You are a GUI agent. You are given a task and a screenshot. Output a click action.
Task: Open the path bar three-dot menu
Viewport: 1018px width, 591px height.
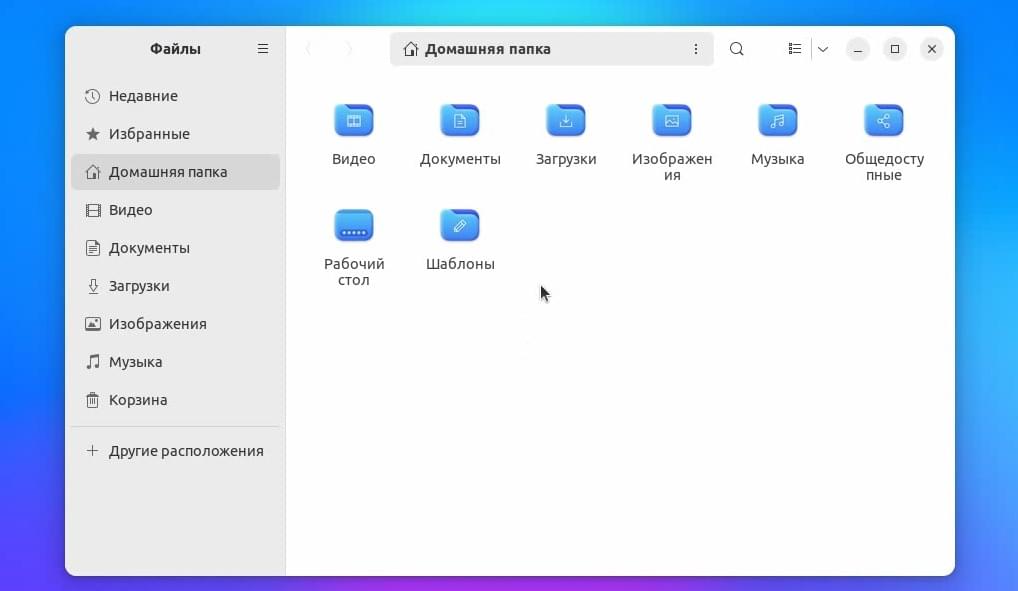pos(695,49)
